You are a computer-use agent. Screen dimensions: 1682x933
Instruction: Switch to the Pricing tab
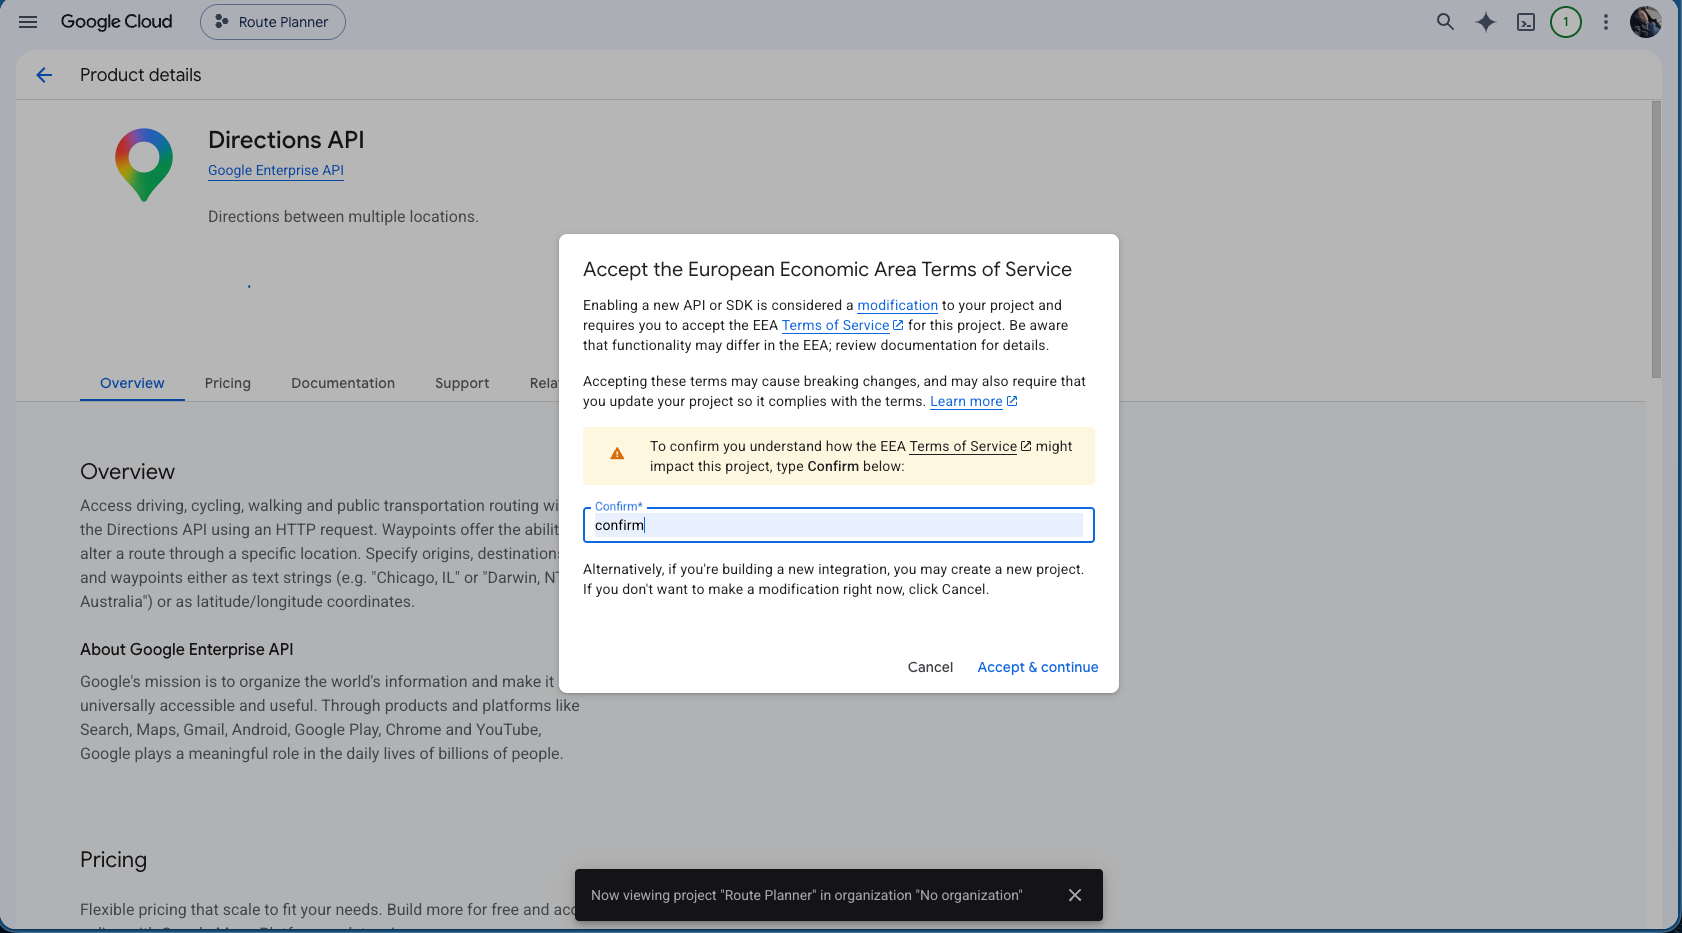click(x=228, y=383)
